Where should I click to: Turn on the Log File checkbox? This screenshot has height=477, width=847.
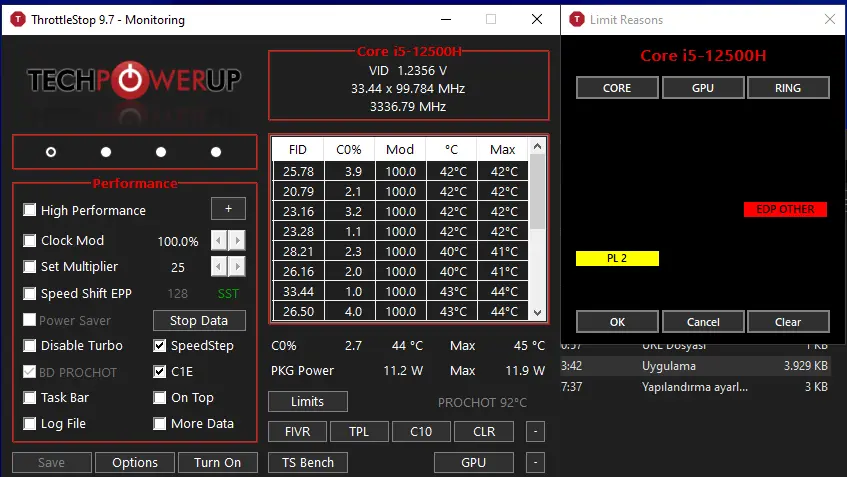(29, 424)
